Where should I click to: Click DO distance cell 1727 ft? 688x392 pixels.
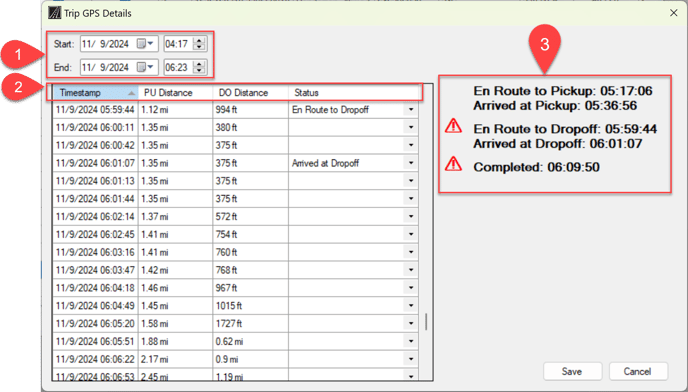pyautogui.click(x=251, y=324)
